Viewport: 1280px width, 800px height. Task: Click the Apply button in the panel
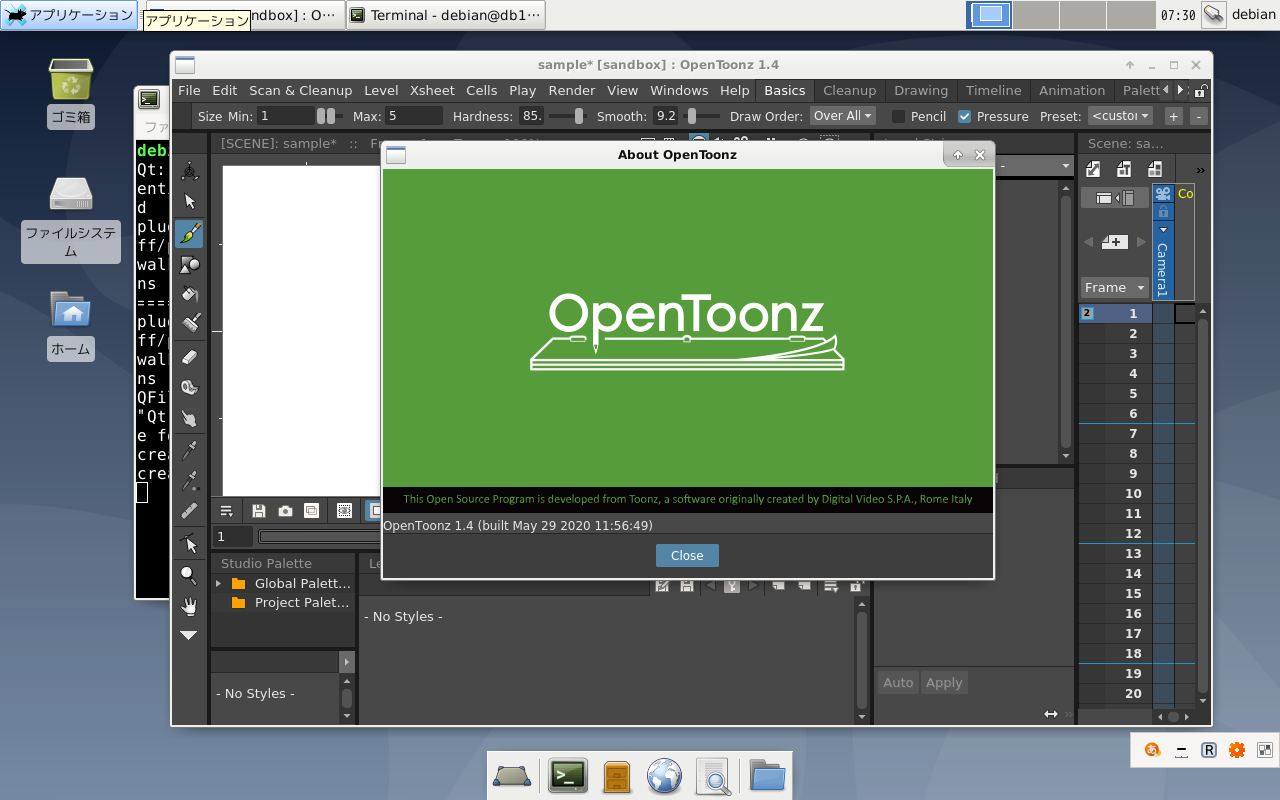944,682
